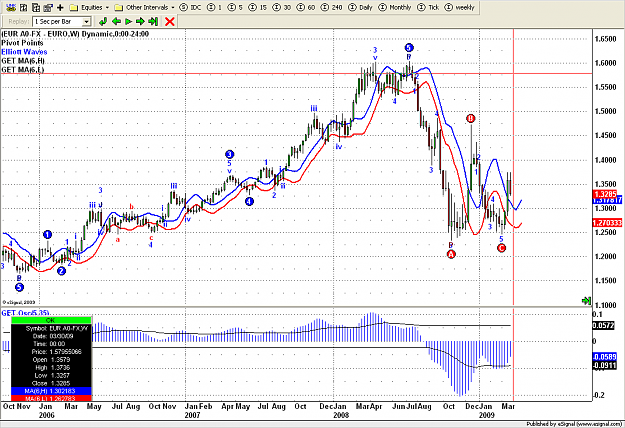Click the circled wave 5 label at the 2008 peak
The height and width of the screenshot is (428, 625).
click(x=409, y=48)
